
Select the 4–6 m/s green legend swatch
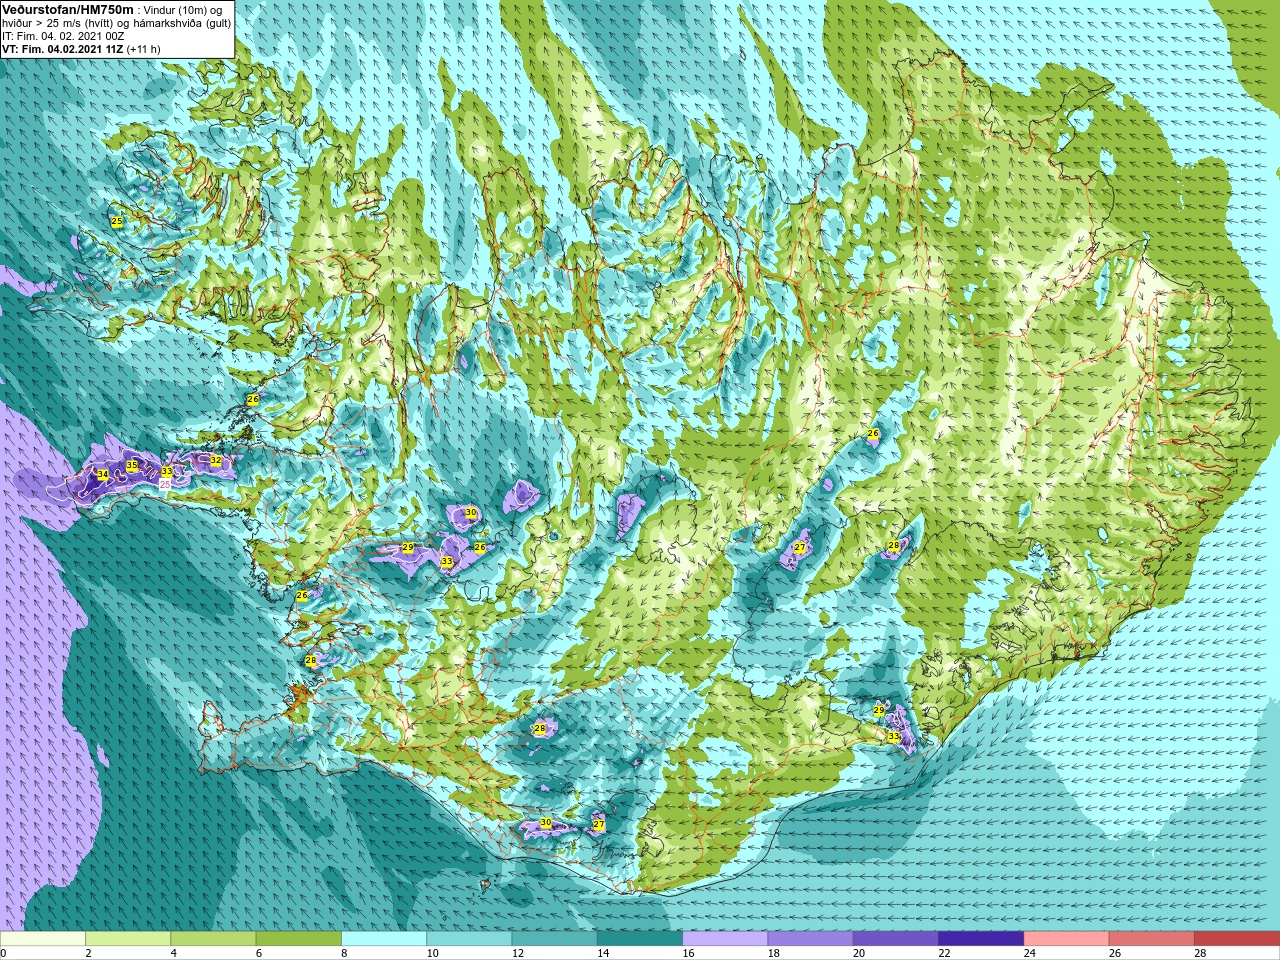pos(213,939)
